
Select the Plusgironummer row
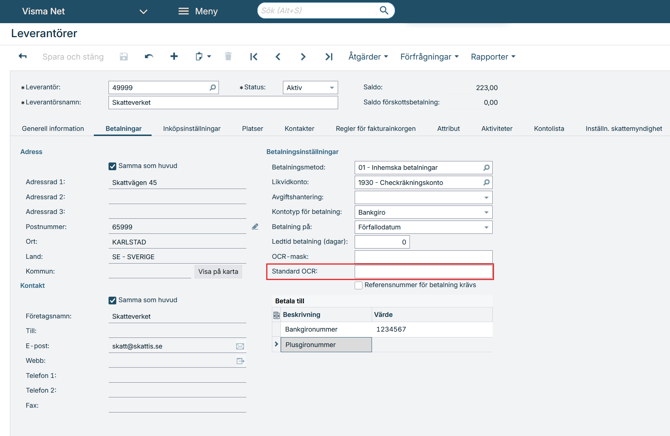326,345
